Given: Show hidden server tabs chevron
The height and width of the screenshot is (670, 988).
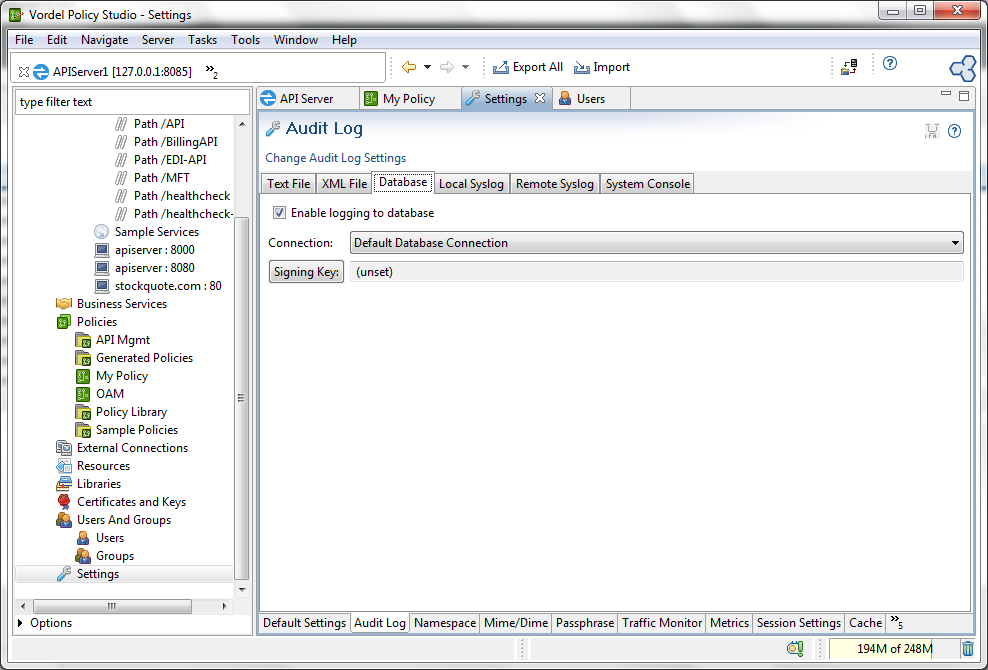Looking at the screenshot, I should point(212,71).
